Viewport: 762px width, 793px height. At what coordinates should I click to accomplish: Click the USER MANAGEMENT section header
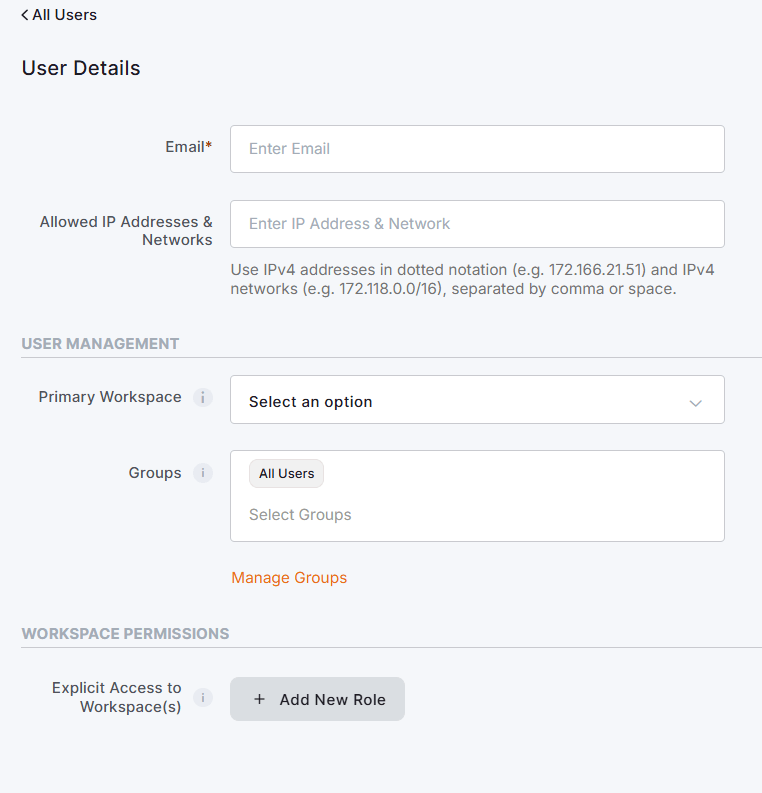(100, 344)
